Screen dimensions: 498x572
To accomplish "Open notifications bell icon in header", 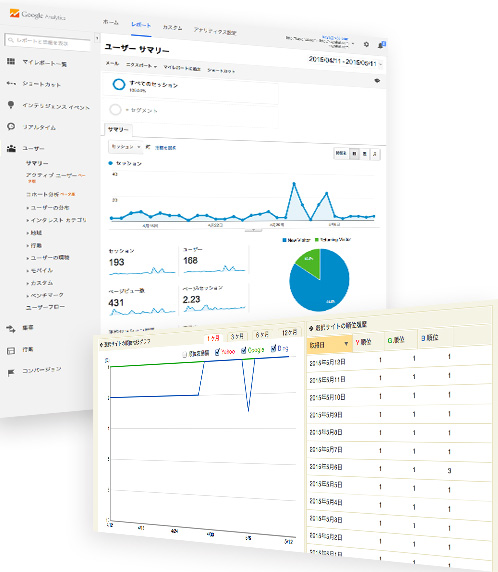I will pos(382,45).
